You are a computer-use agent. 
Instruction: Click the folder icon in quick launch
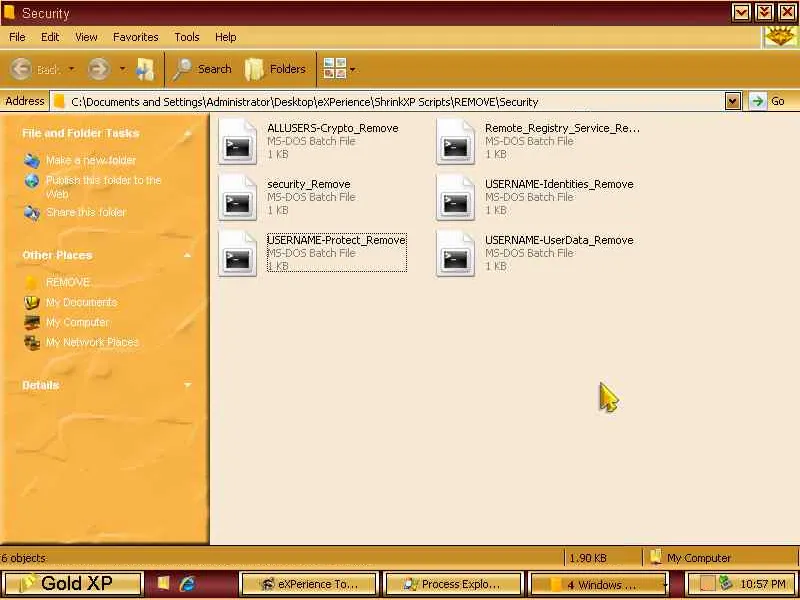pyautogui.click(x=163, y=584)
